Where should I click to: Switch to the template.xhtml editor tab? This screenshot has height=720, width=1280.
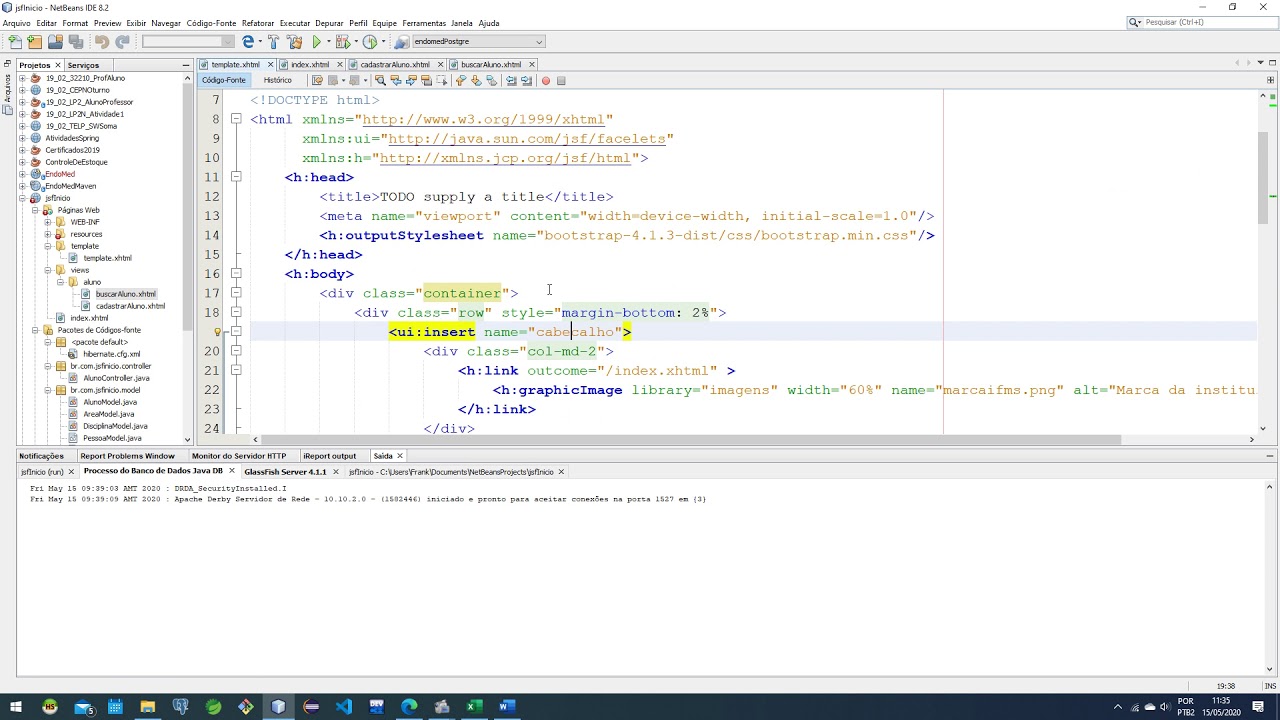tap(235, 64)
